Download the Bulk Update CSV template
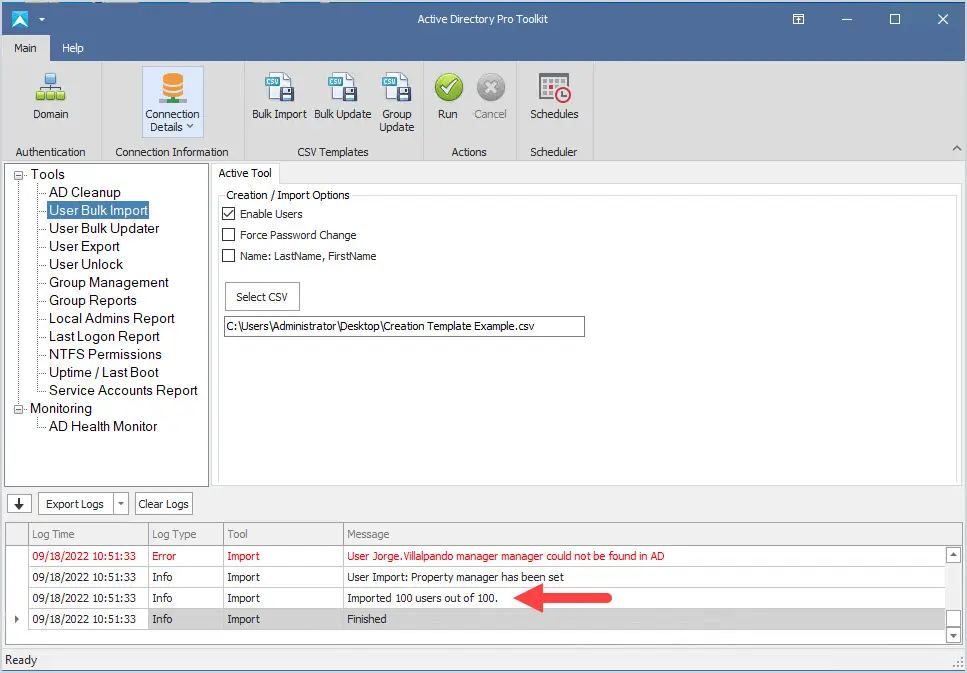 (x=343, y=97)
